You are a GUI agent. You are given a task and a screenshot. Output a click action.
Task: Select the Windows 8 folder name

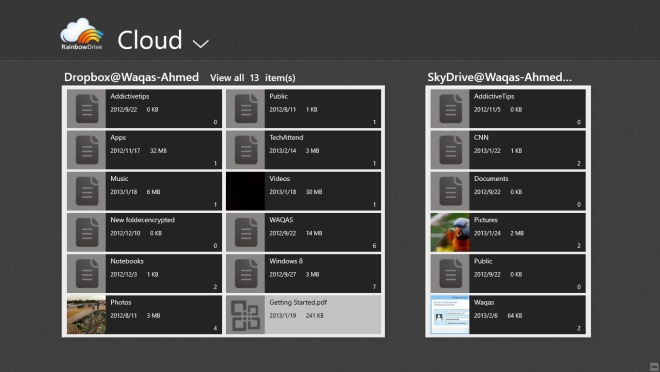coord(286,261)
